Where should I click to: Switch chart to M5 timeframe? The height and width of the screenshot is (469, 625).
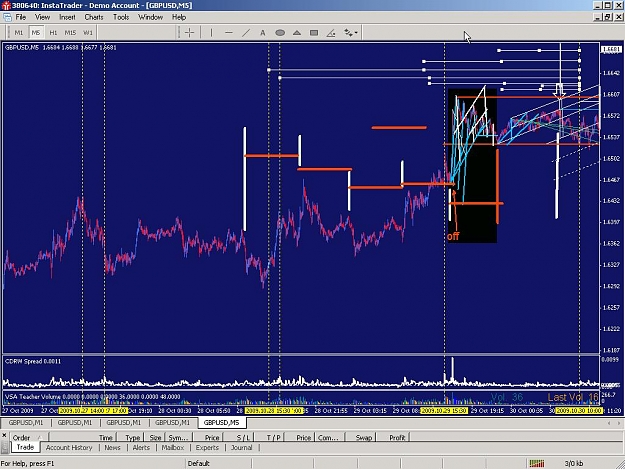36,33
